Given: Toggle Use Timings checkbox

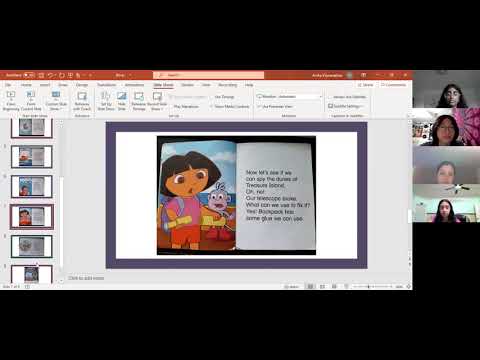Looking at the screenshot, I should coord(222,97).
